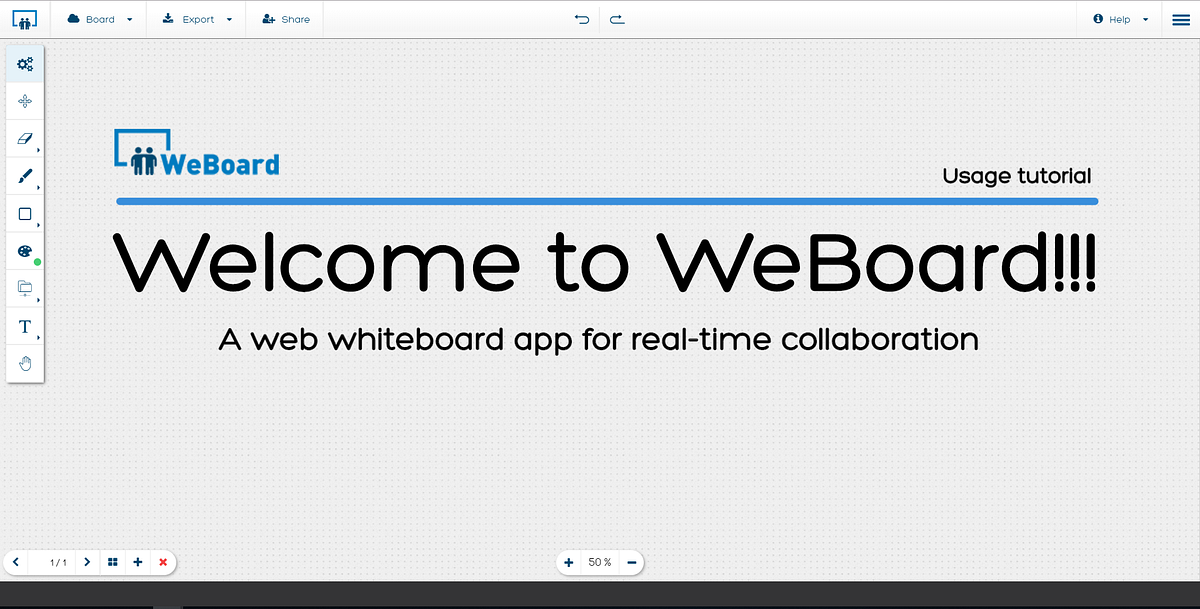Click the 'A web whiteboard app' subtitle

coord(598,340)
